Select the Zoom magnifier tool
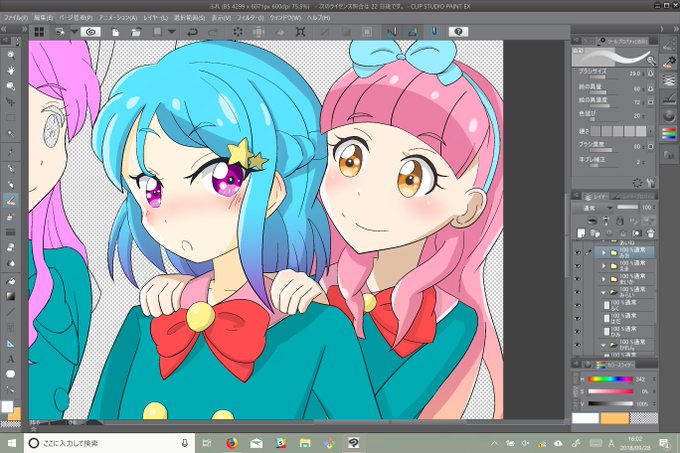This screenshot has width=680, height=453. [x=10, y=55]
